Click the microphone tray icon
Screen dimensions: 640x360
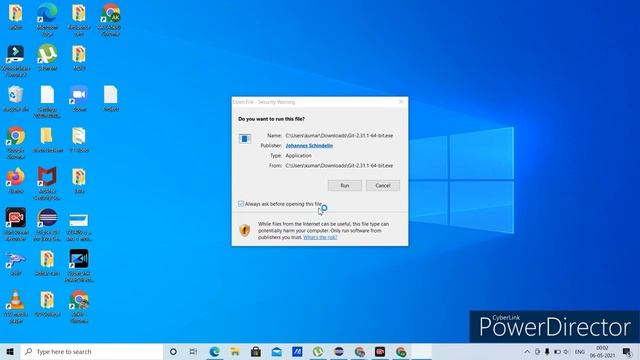547,351
